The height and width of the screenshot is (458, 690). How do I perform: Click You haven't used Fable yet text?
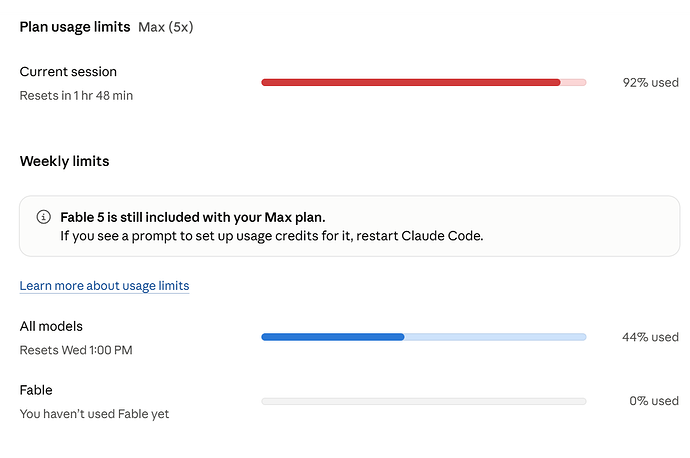[x=94, y=414]
